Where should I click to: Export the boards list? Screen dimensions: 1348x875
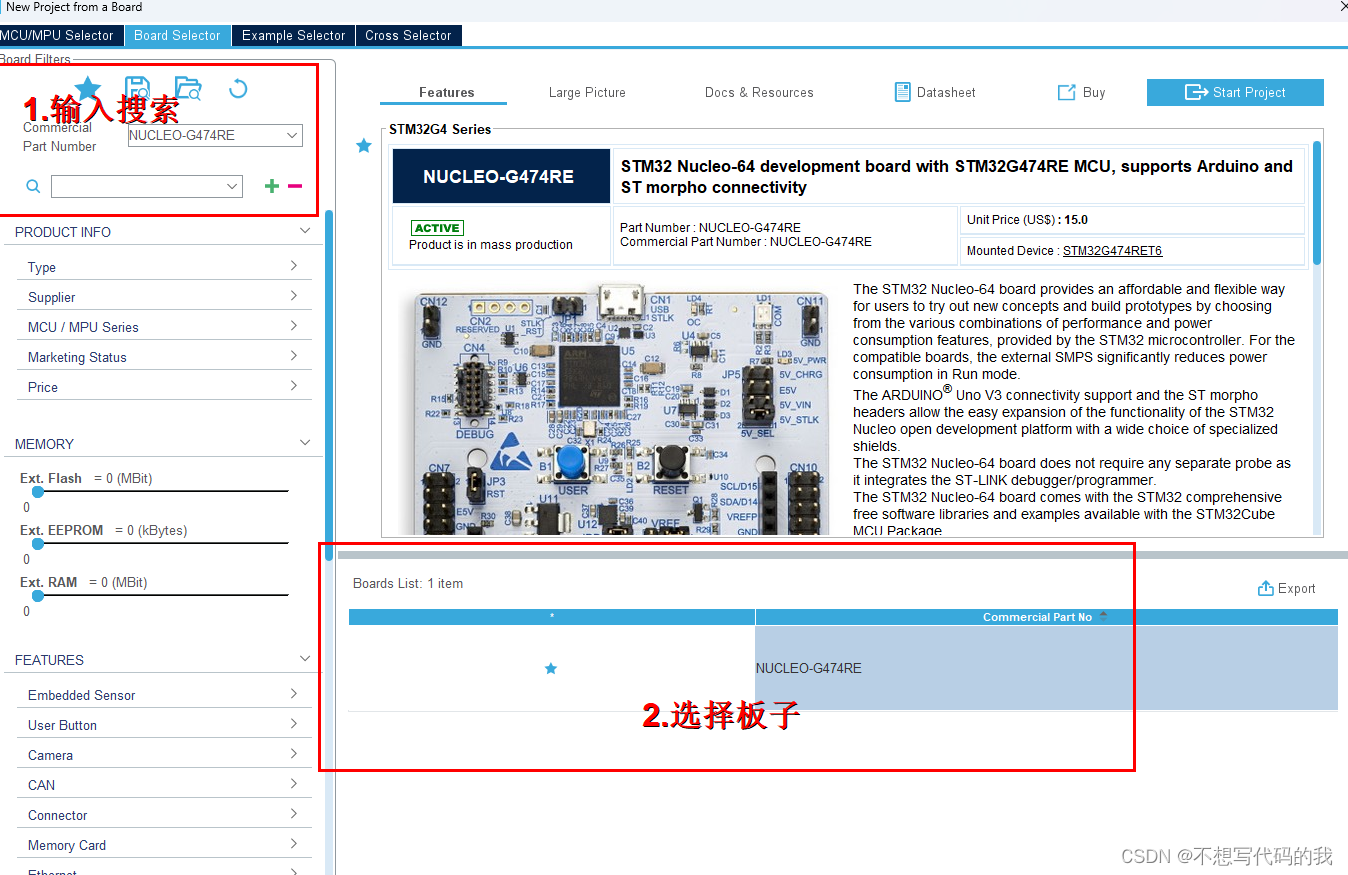pos(1287,588)
